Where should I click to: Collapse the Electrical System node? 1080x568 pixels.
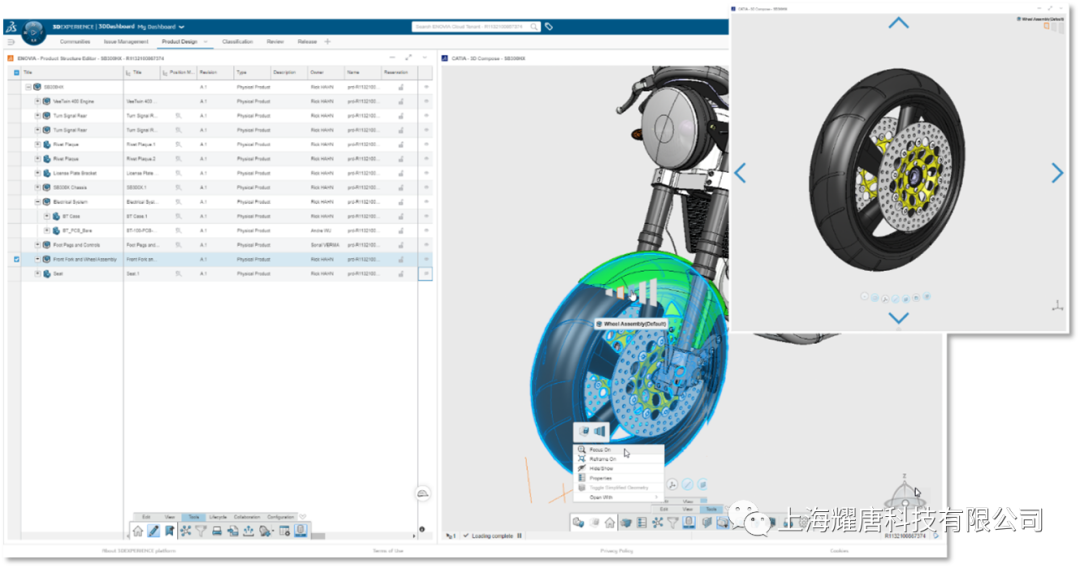tap(38, 202)
